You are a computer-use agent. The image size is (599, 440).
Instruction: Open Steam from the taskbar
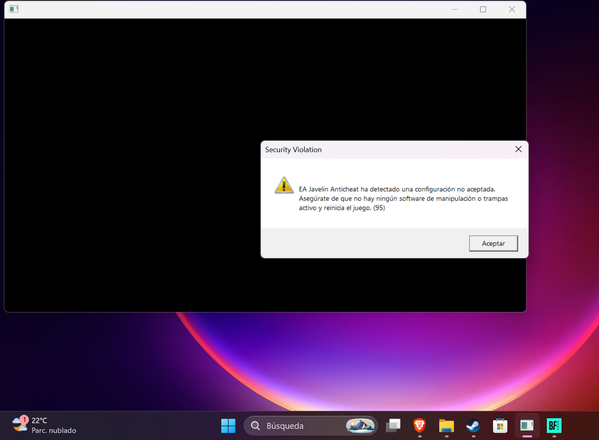(x=473, y=425)
